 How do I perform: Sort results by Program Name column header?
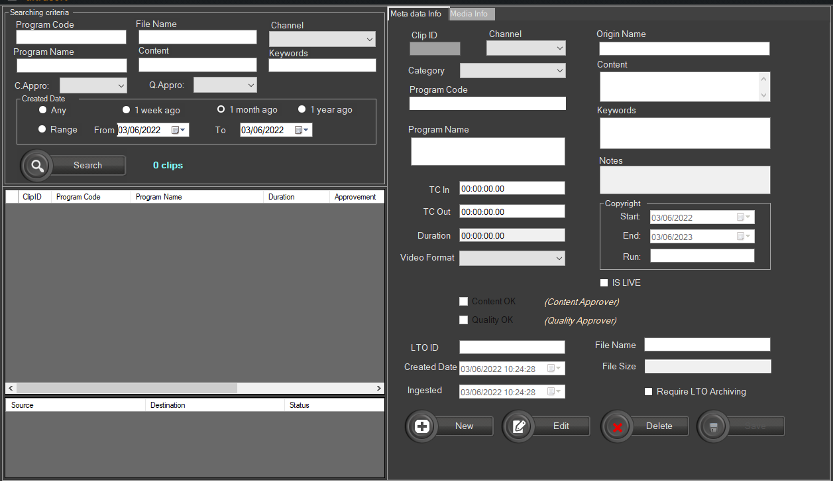click(x=159, y=197)
